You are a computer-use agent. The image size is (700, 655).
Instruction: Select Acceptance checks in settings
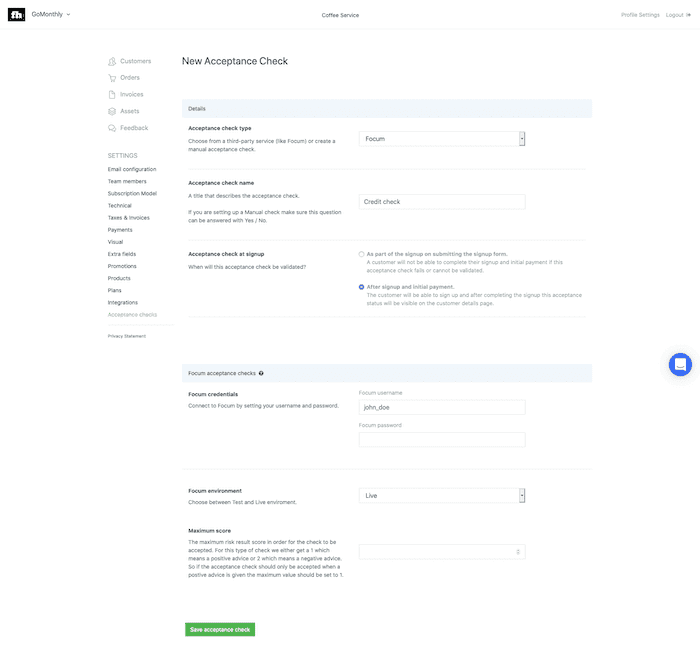tap(132, 314)
